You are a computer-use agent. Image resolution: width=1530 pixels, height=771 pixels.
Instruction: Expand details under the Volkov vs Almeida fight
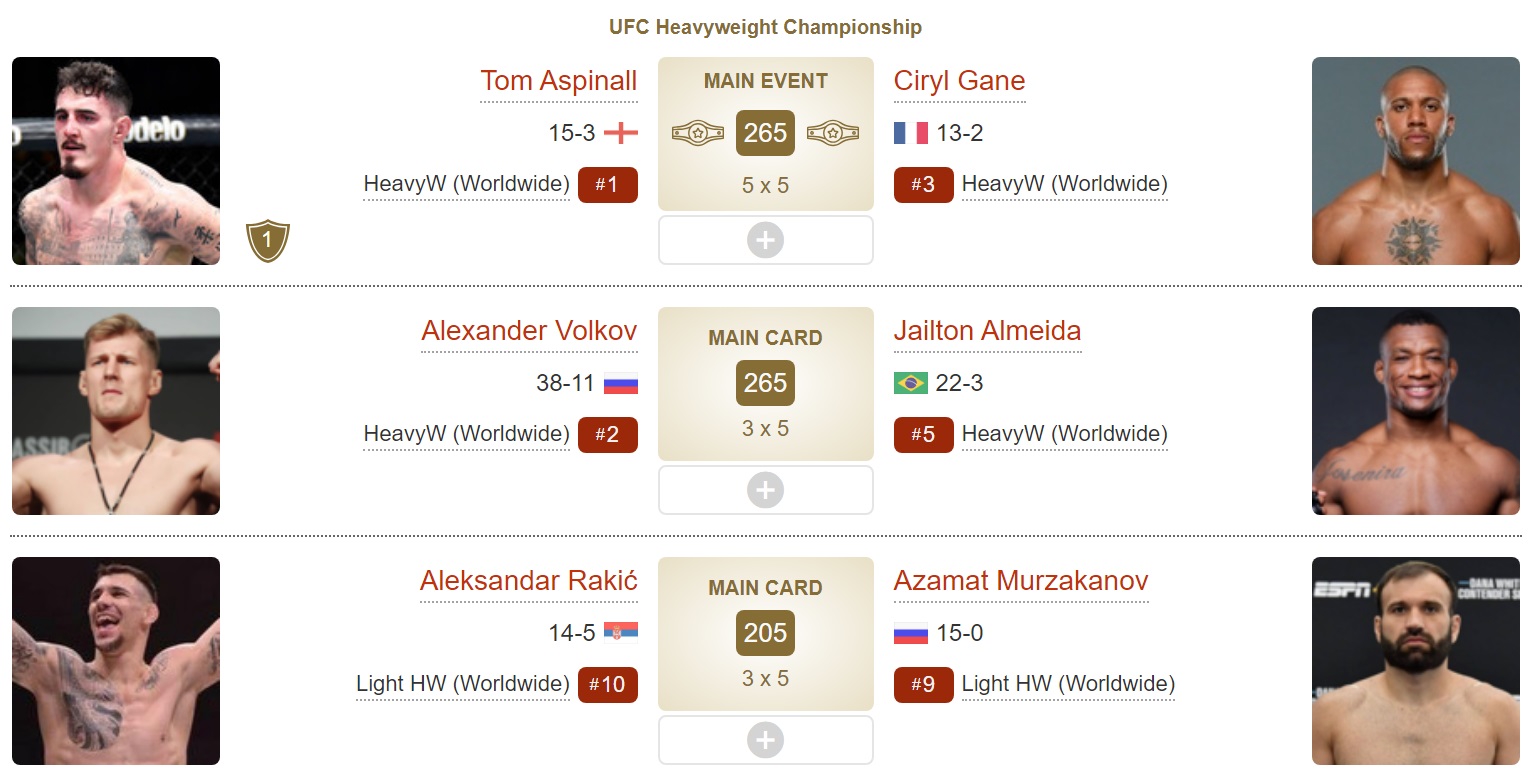coord(765,490)
